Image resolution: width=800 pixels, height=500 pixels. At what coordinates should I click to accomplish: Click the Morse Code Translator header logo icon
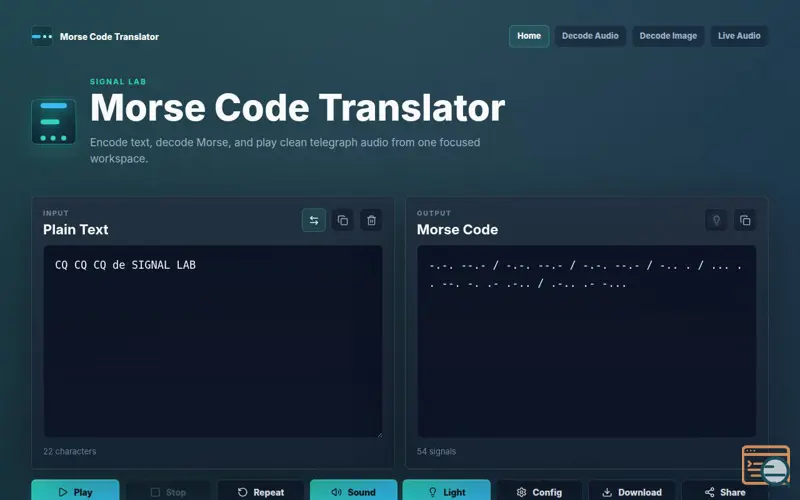tap(42, 36)
